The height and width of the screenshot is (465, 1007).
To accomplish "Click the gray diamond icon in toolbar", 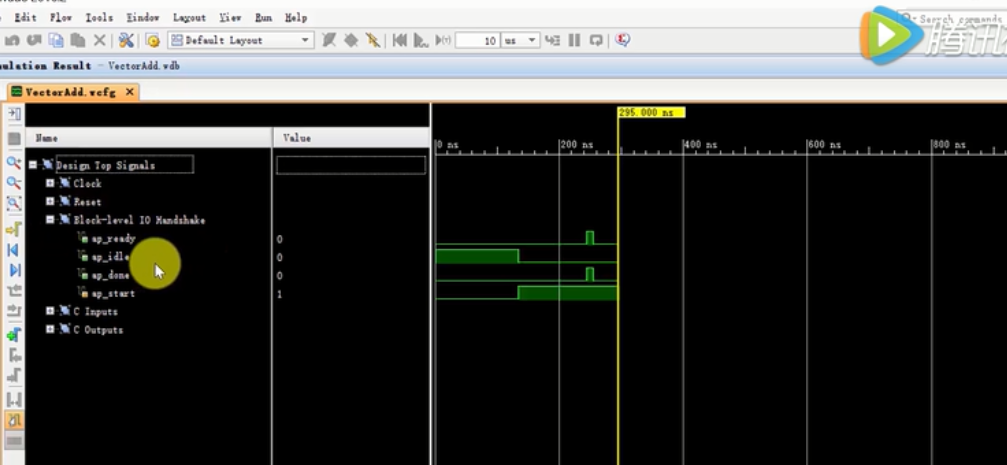I will pos(351,40).
